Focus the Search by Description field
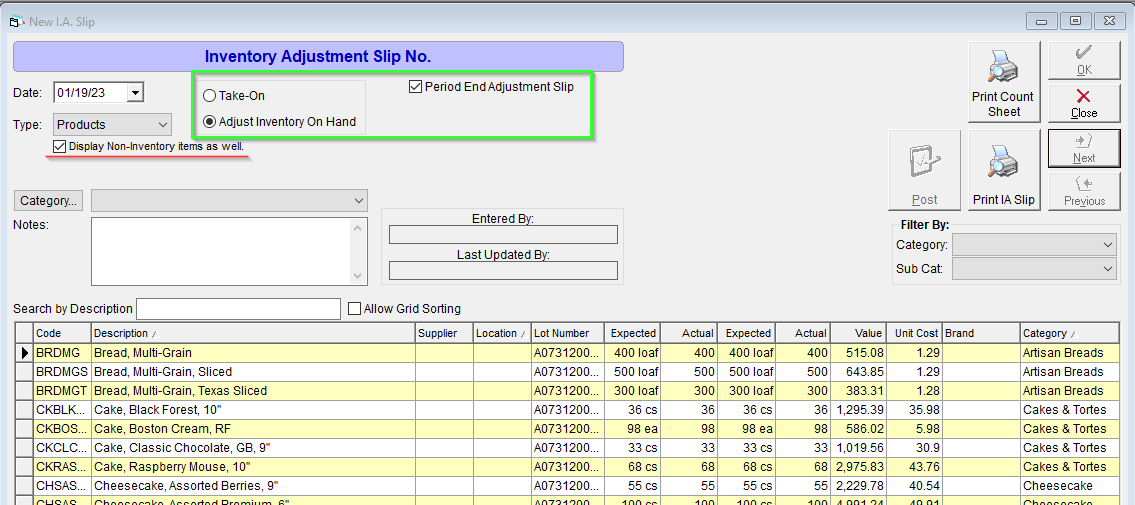Screen dimensions: 1135x505 coord(238,309)
